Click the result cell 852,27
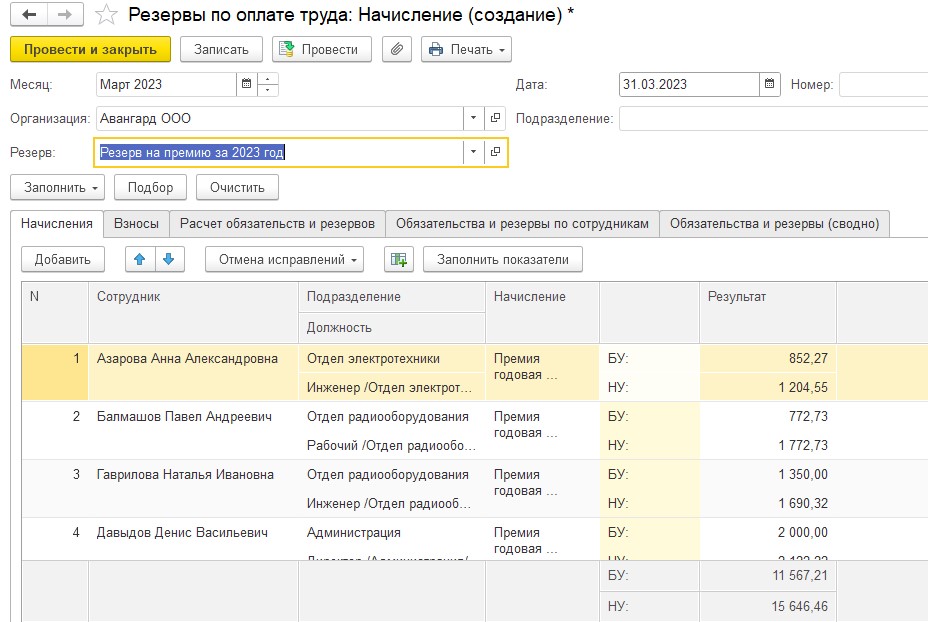 pos(768,359)
